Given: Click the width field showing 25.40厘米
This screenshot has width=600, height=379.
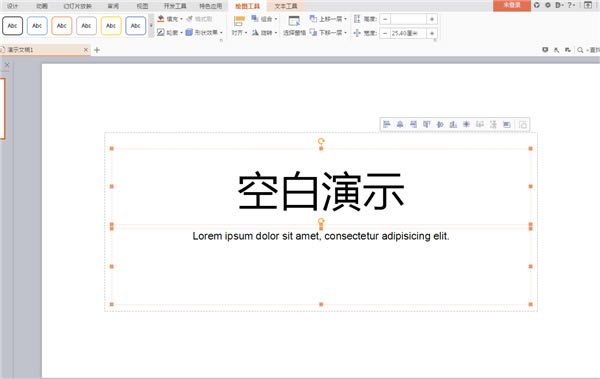Looking at the screenshot, I should pyautogui.click(x=408, y=33).
